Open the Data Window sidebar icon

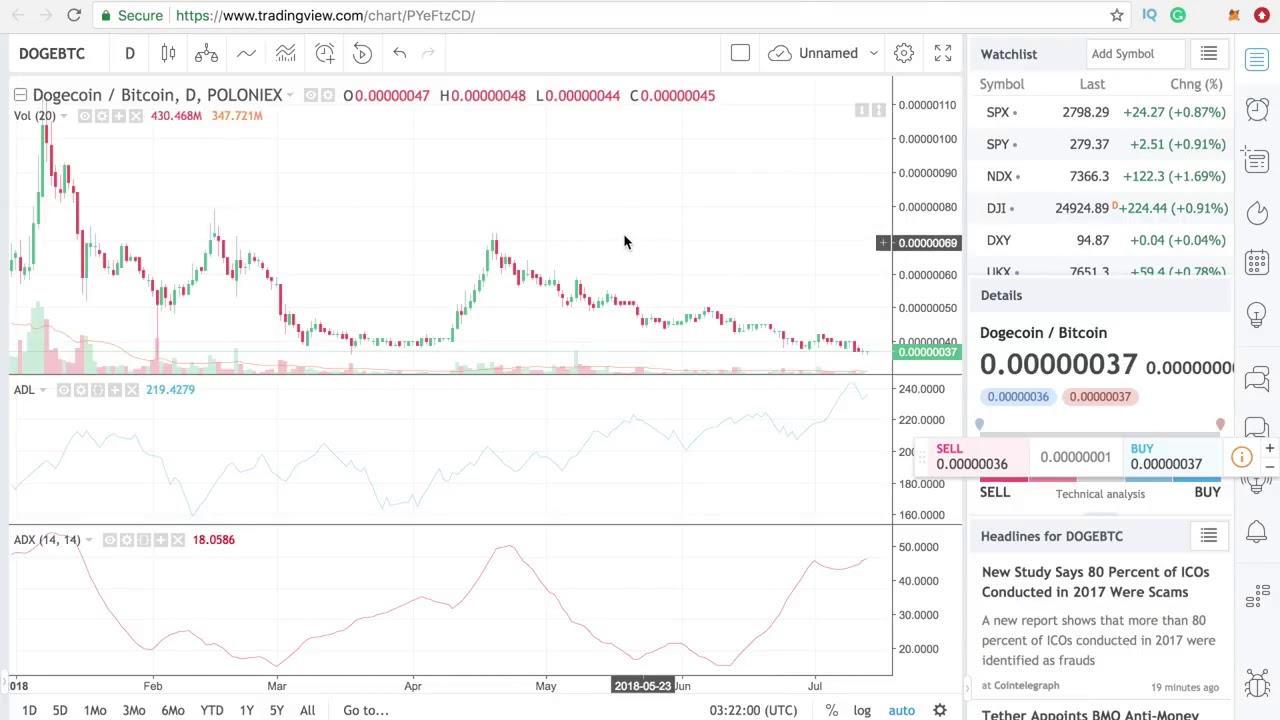coord(1257,160)
